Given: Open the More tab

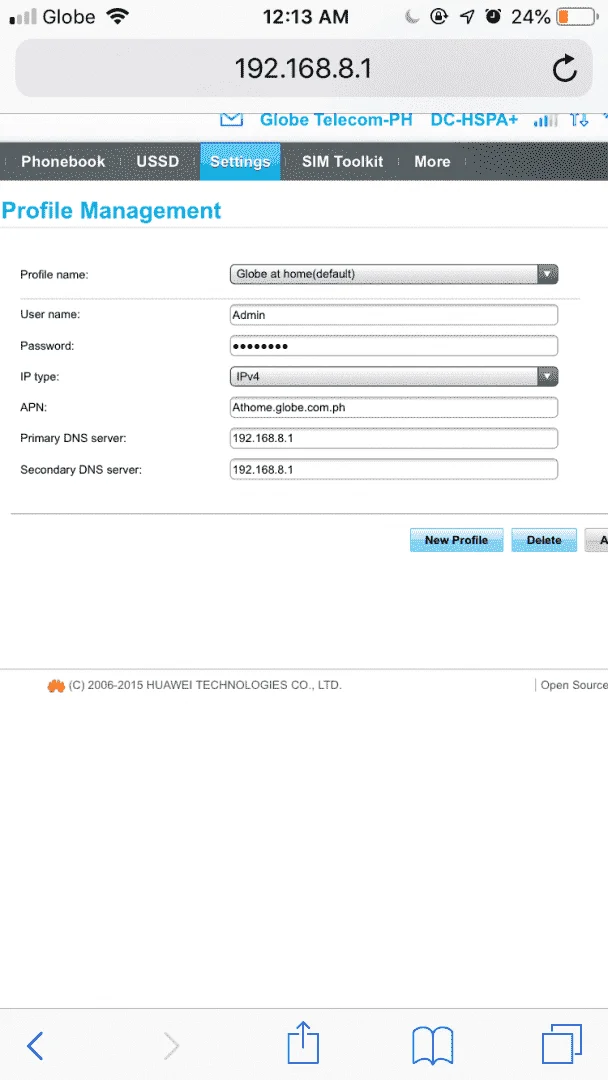Looking at the screenshot, I should (432, 161).
